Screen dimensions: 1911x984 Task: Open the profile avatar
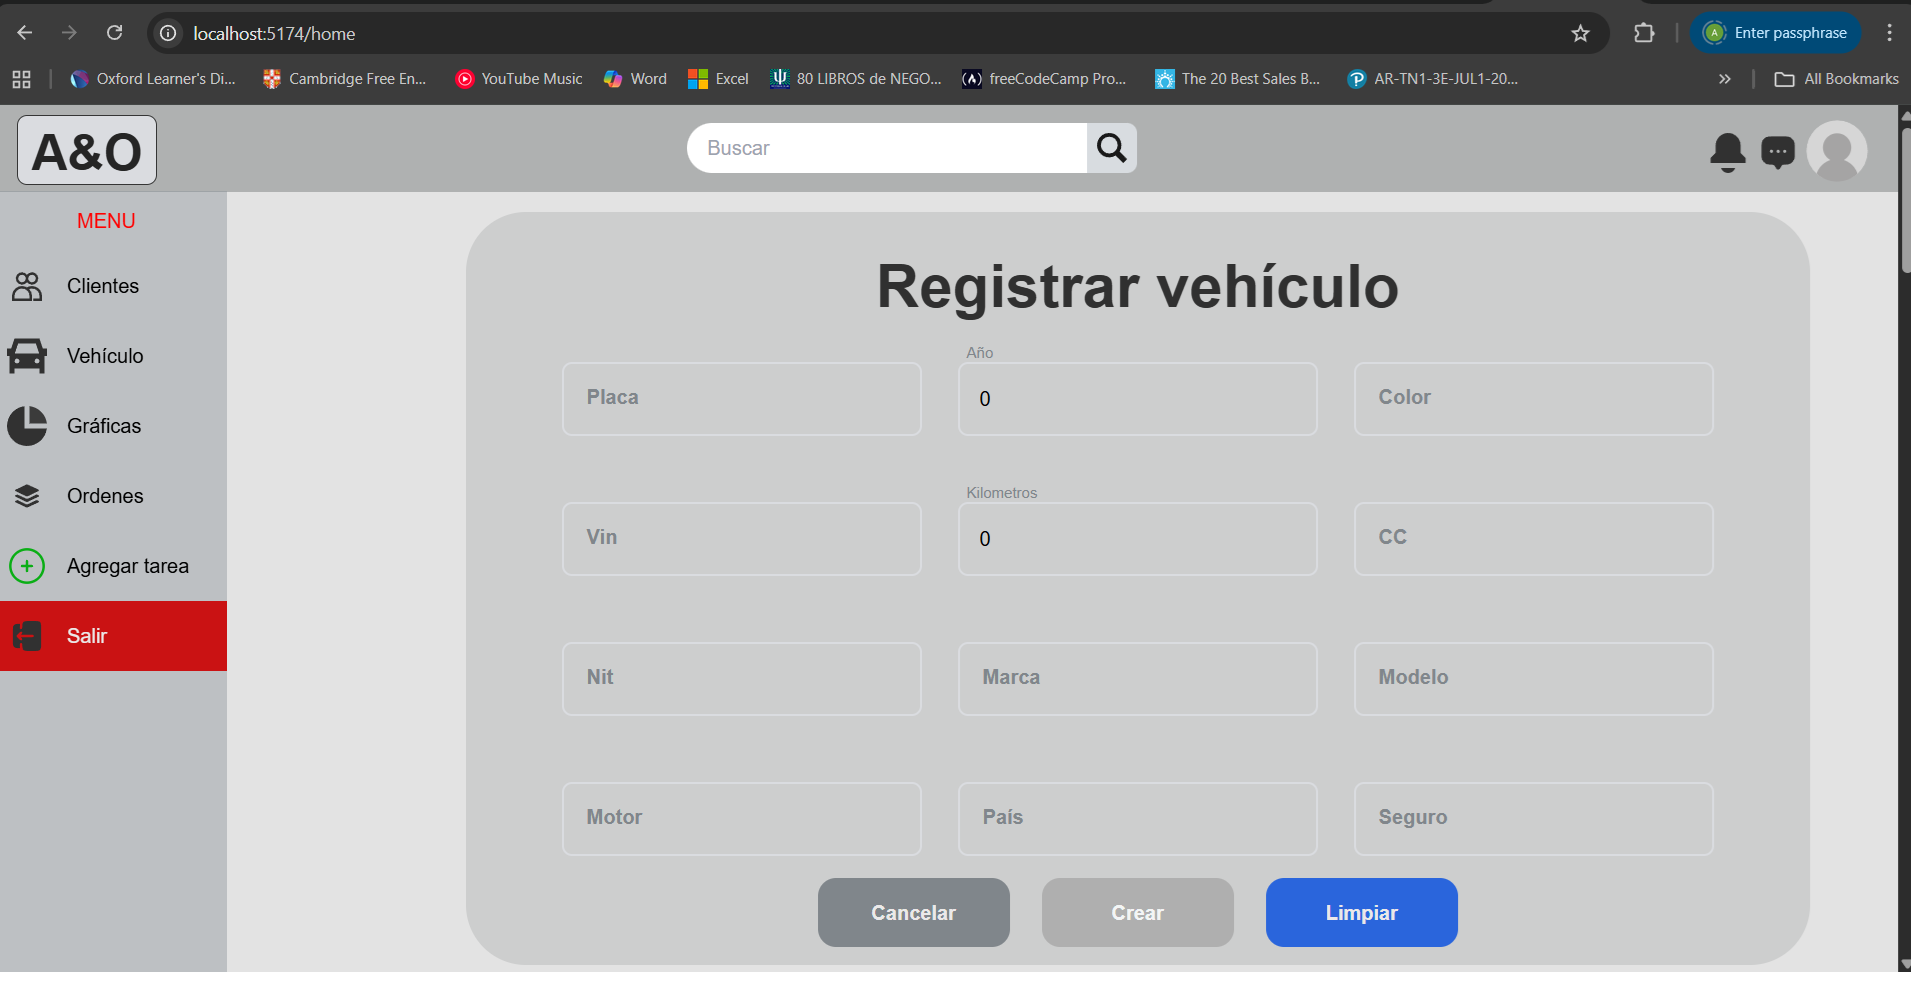(1837, 150)
